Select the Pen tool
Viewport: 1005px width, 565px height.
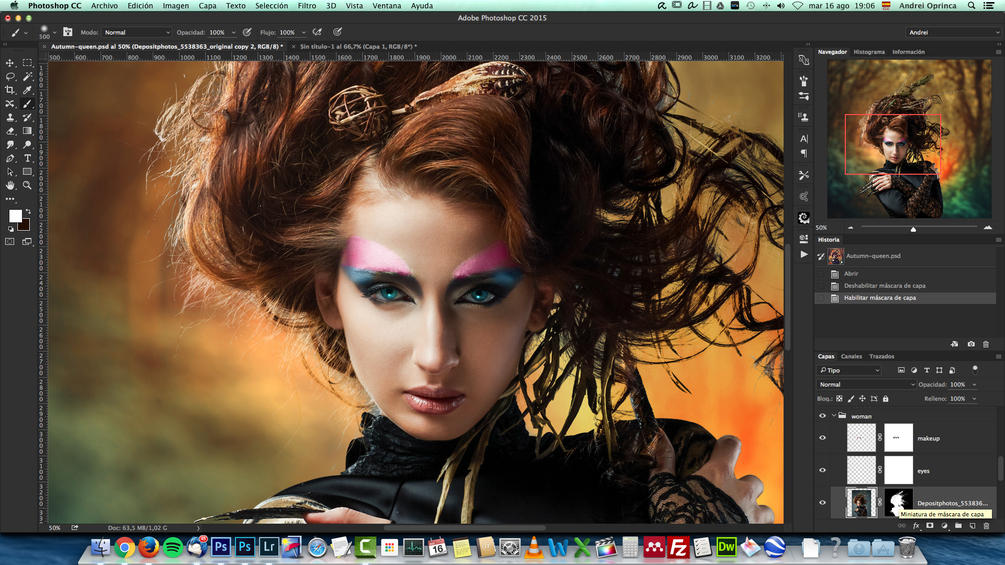(x=10, y=158)
